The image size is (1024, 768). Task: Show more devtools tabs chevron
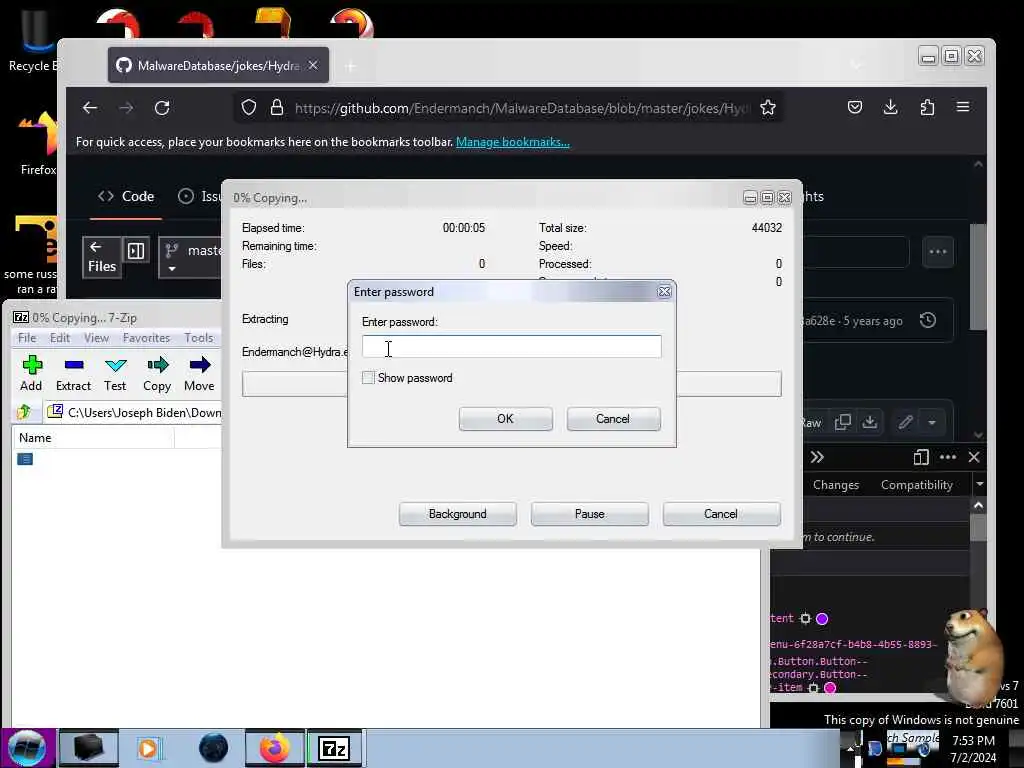(x=817, y=457)
